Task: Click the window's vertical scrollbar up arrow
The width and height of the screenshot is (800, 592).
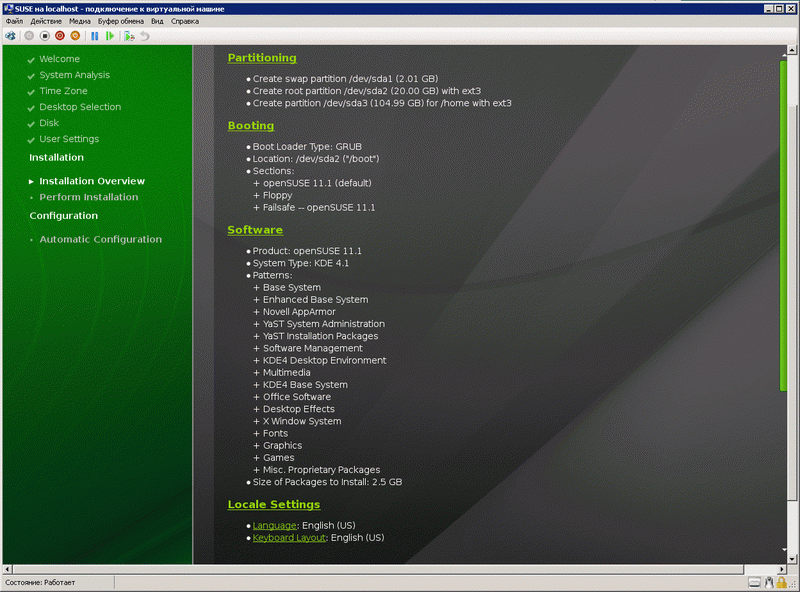Action: (792, 50)
